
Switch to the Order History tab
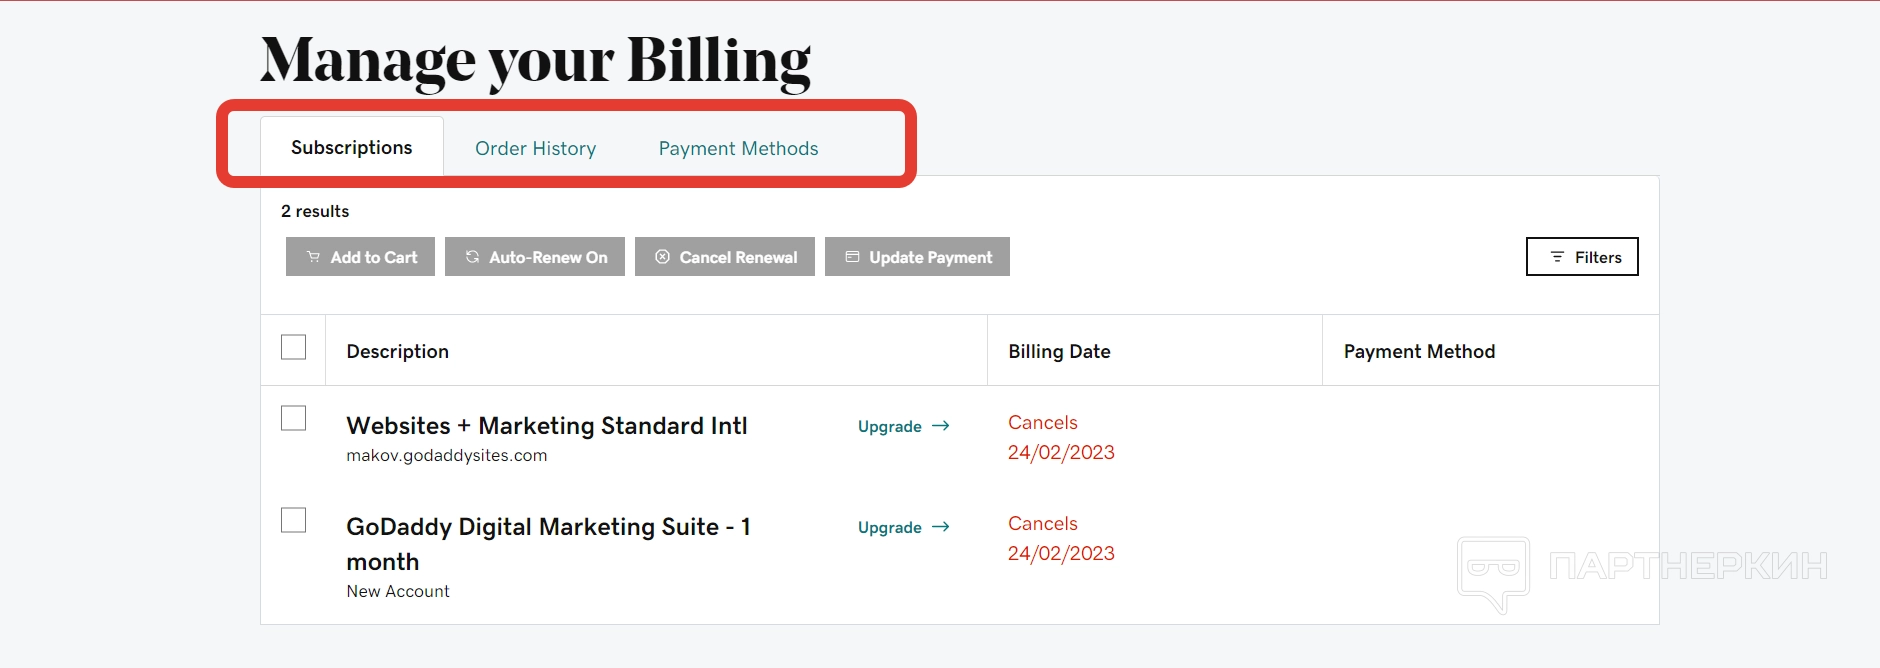[535, 149]
